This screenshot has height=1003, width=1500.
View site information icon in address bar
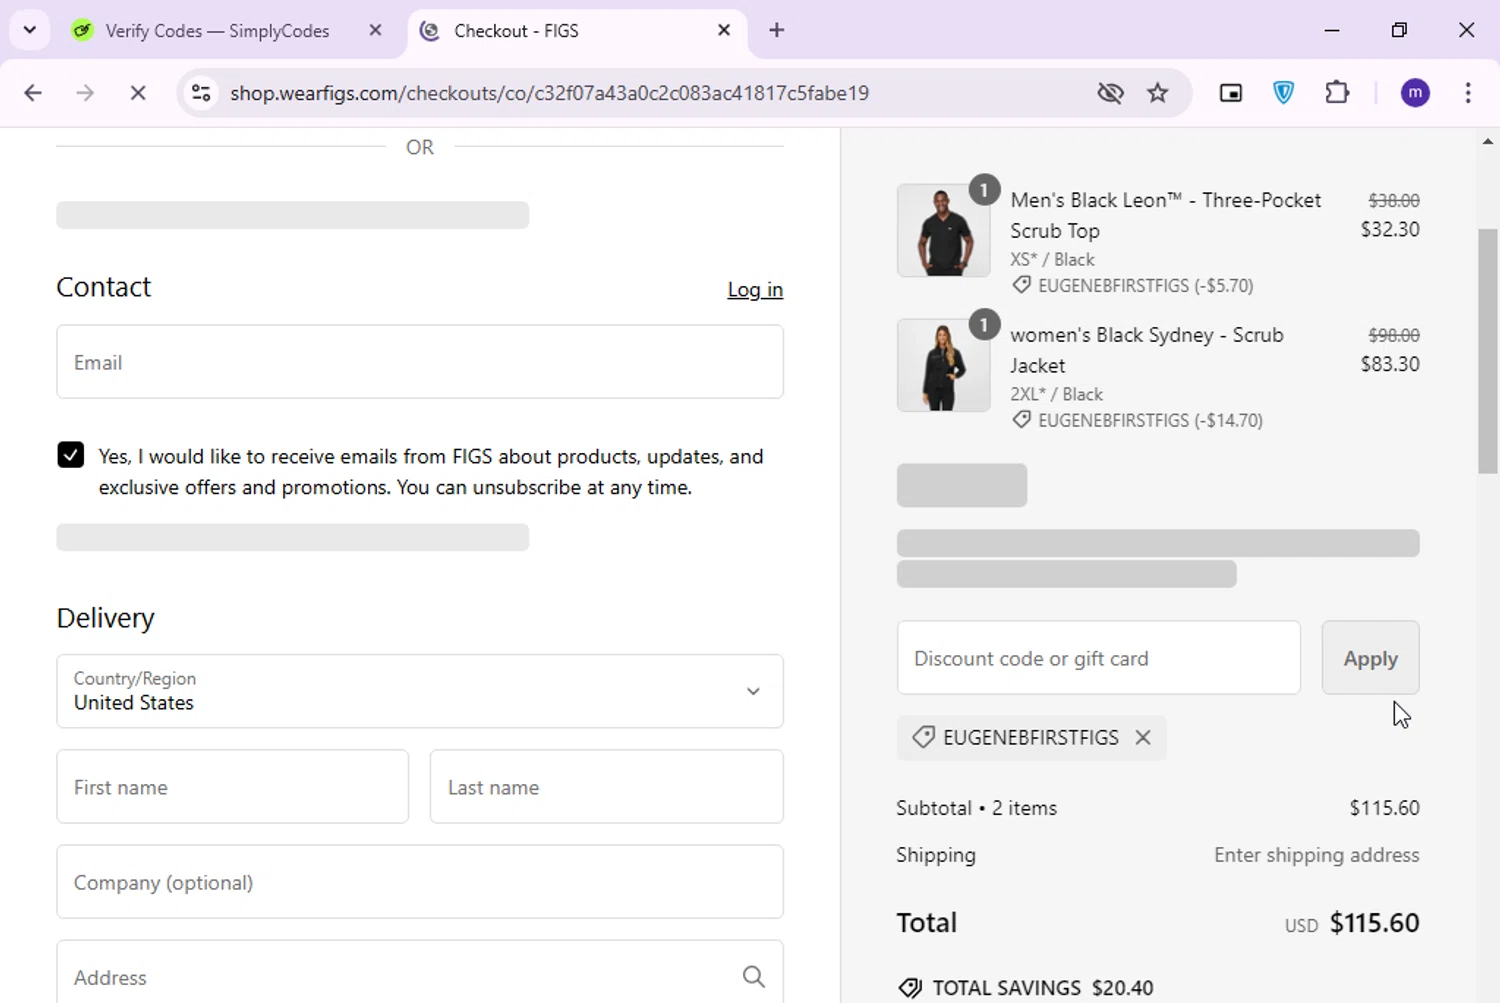201,93
